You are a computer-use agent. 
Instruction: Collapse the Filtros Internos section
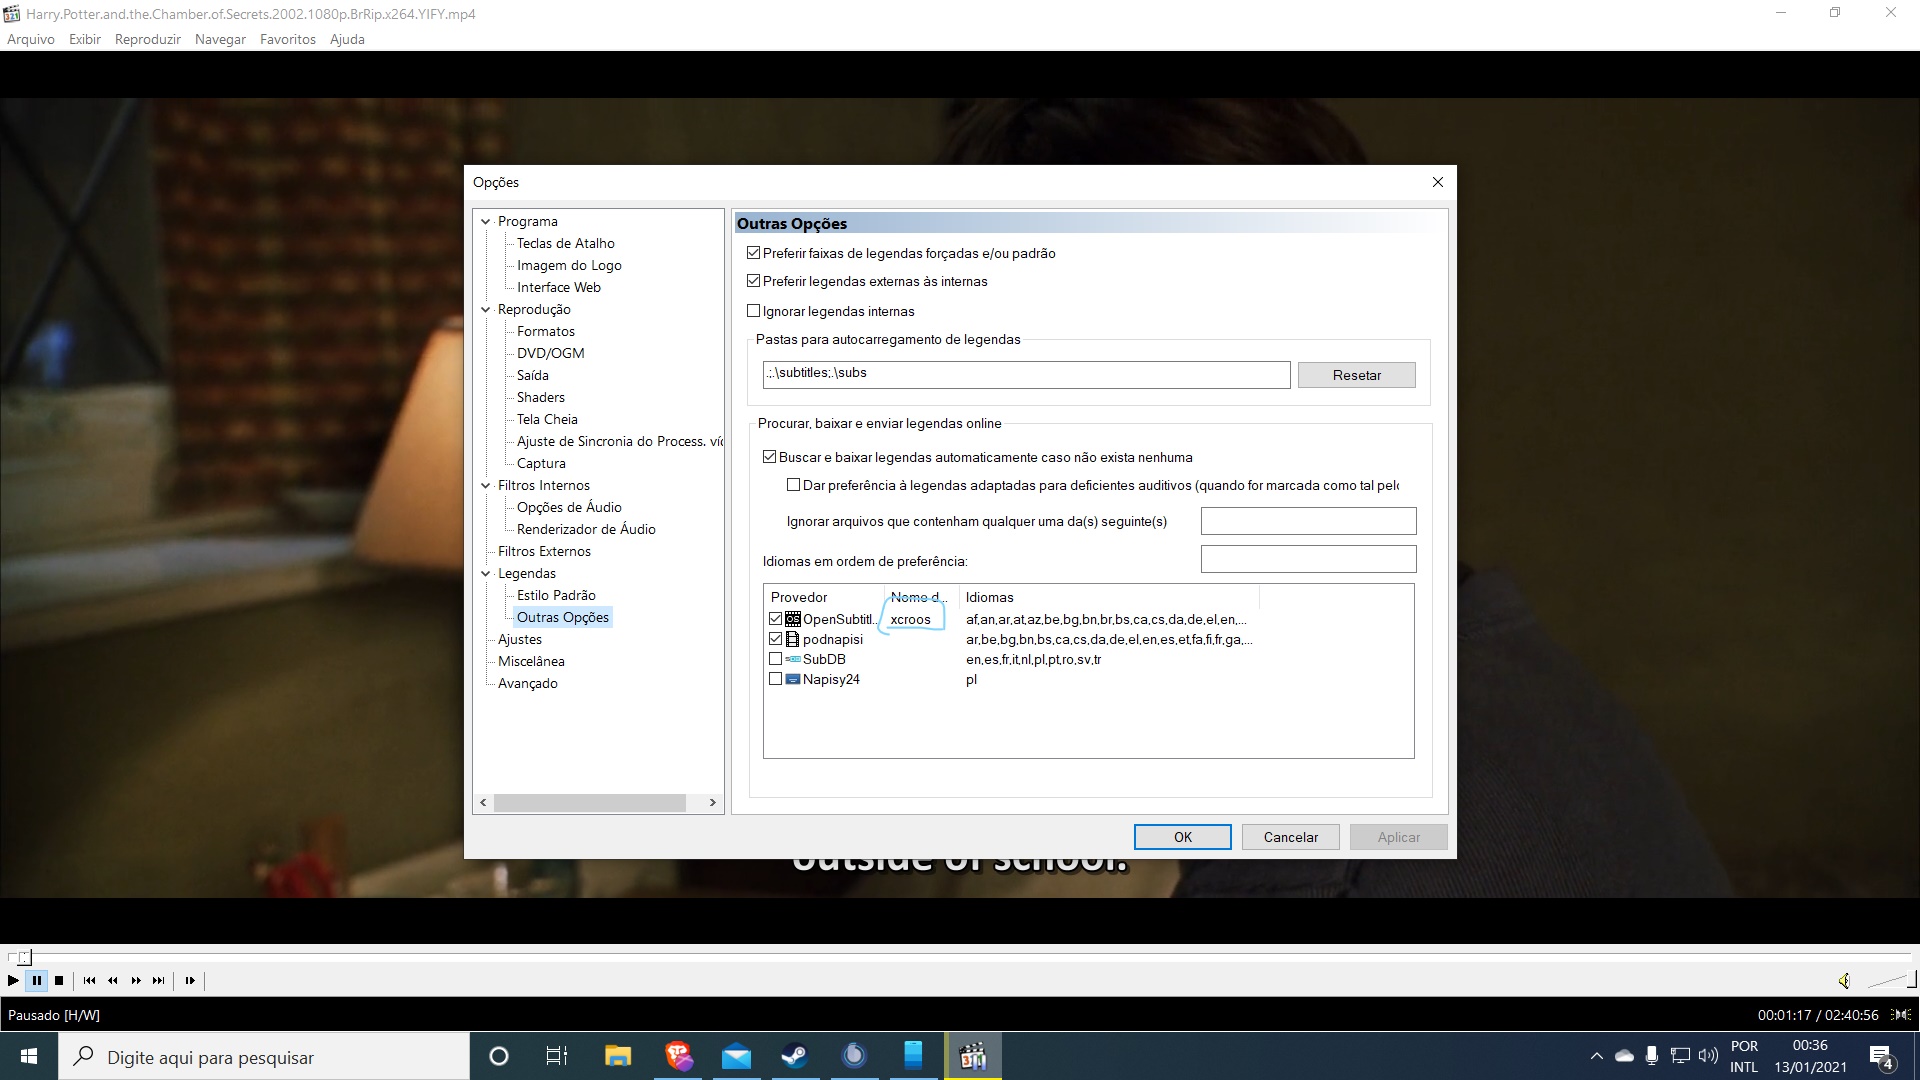coord(486,485)
